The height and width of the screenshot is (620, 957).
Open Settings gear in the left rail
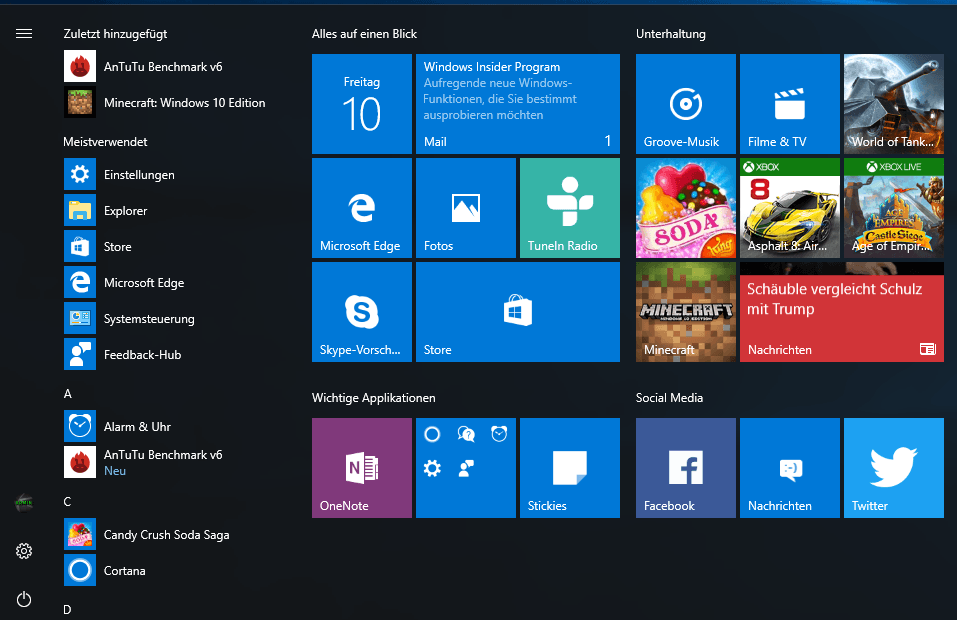click(x=24, y=551)
